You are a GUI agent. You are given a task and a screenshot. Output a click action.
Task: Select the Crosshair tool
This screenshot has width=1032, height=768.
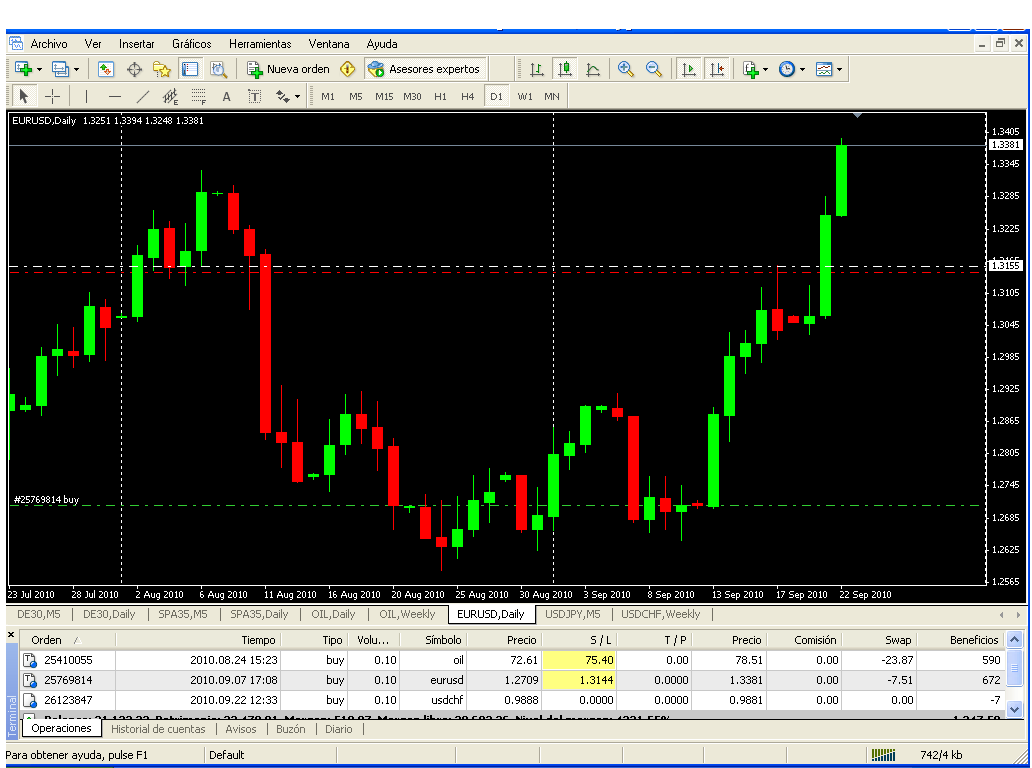click(x=53, y=96)
